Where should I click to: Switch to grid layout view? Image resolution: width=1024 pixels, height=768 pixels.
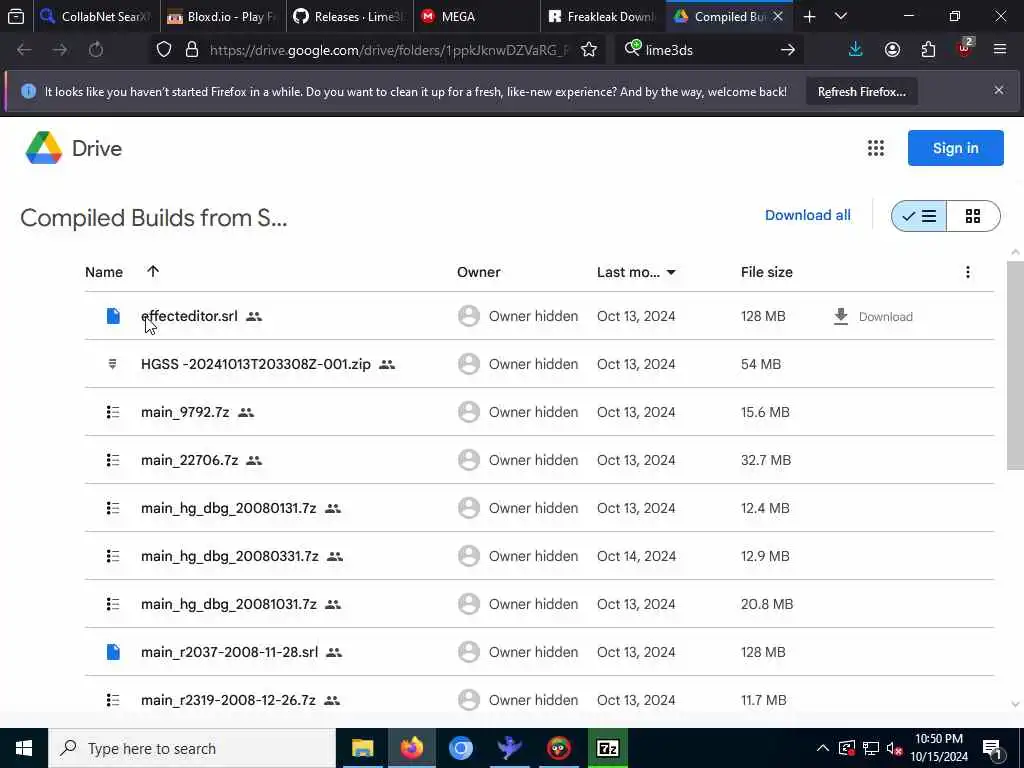(973, 216)
